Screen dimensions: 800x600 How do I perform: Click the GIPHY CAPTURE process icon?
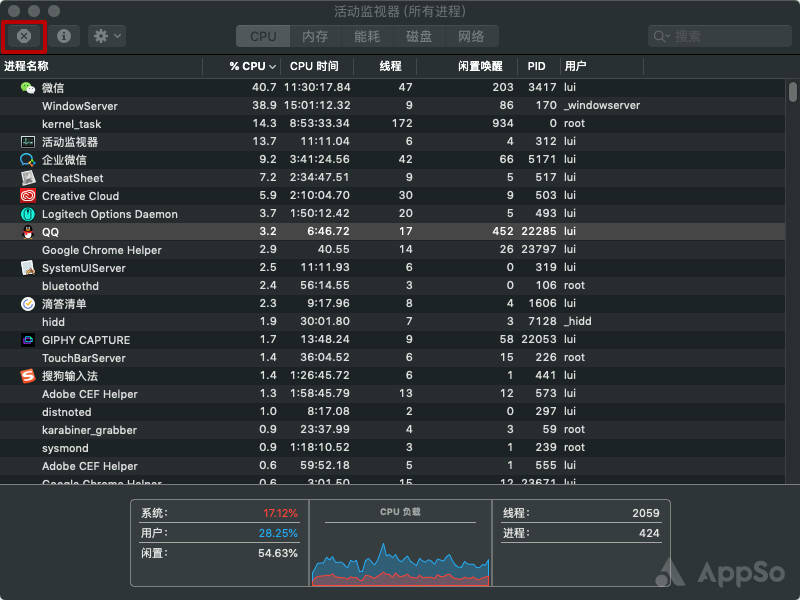[26, 340]
